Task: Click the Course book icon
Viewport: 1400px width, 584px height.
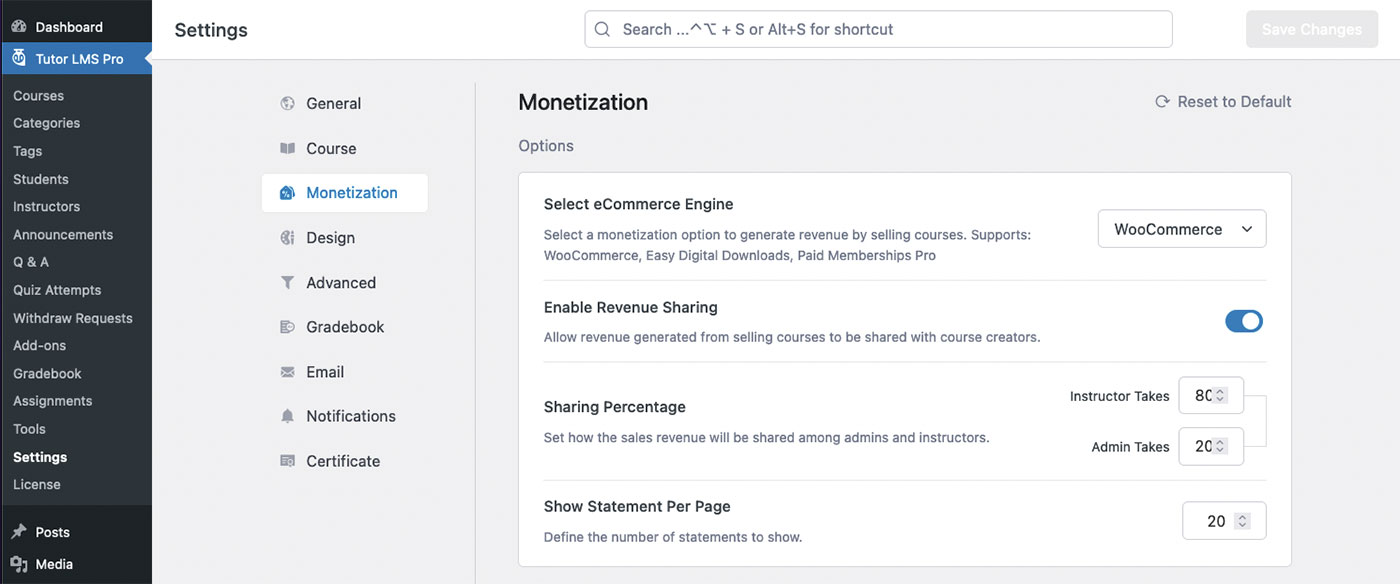Action: click(x=288, y=148)
